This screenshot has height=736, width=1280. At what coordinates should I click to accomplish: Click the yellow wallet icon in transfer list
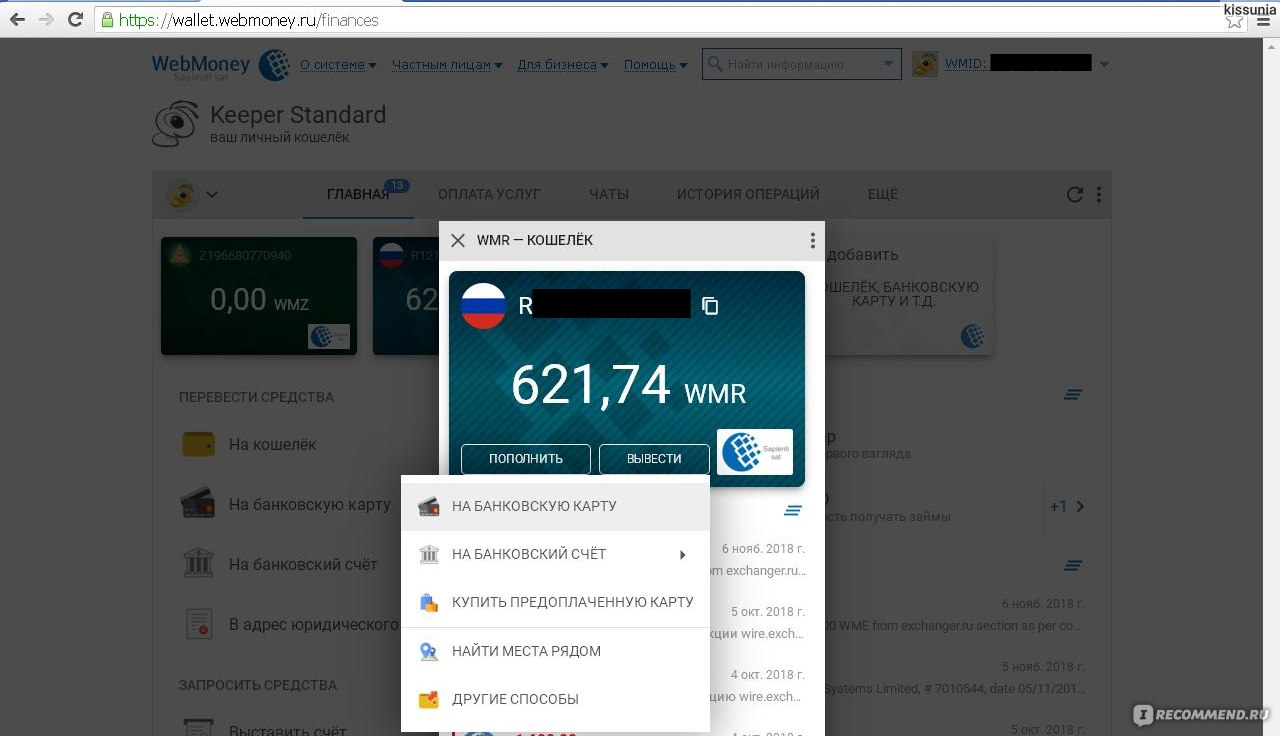[198, 444]
